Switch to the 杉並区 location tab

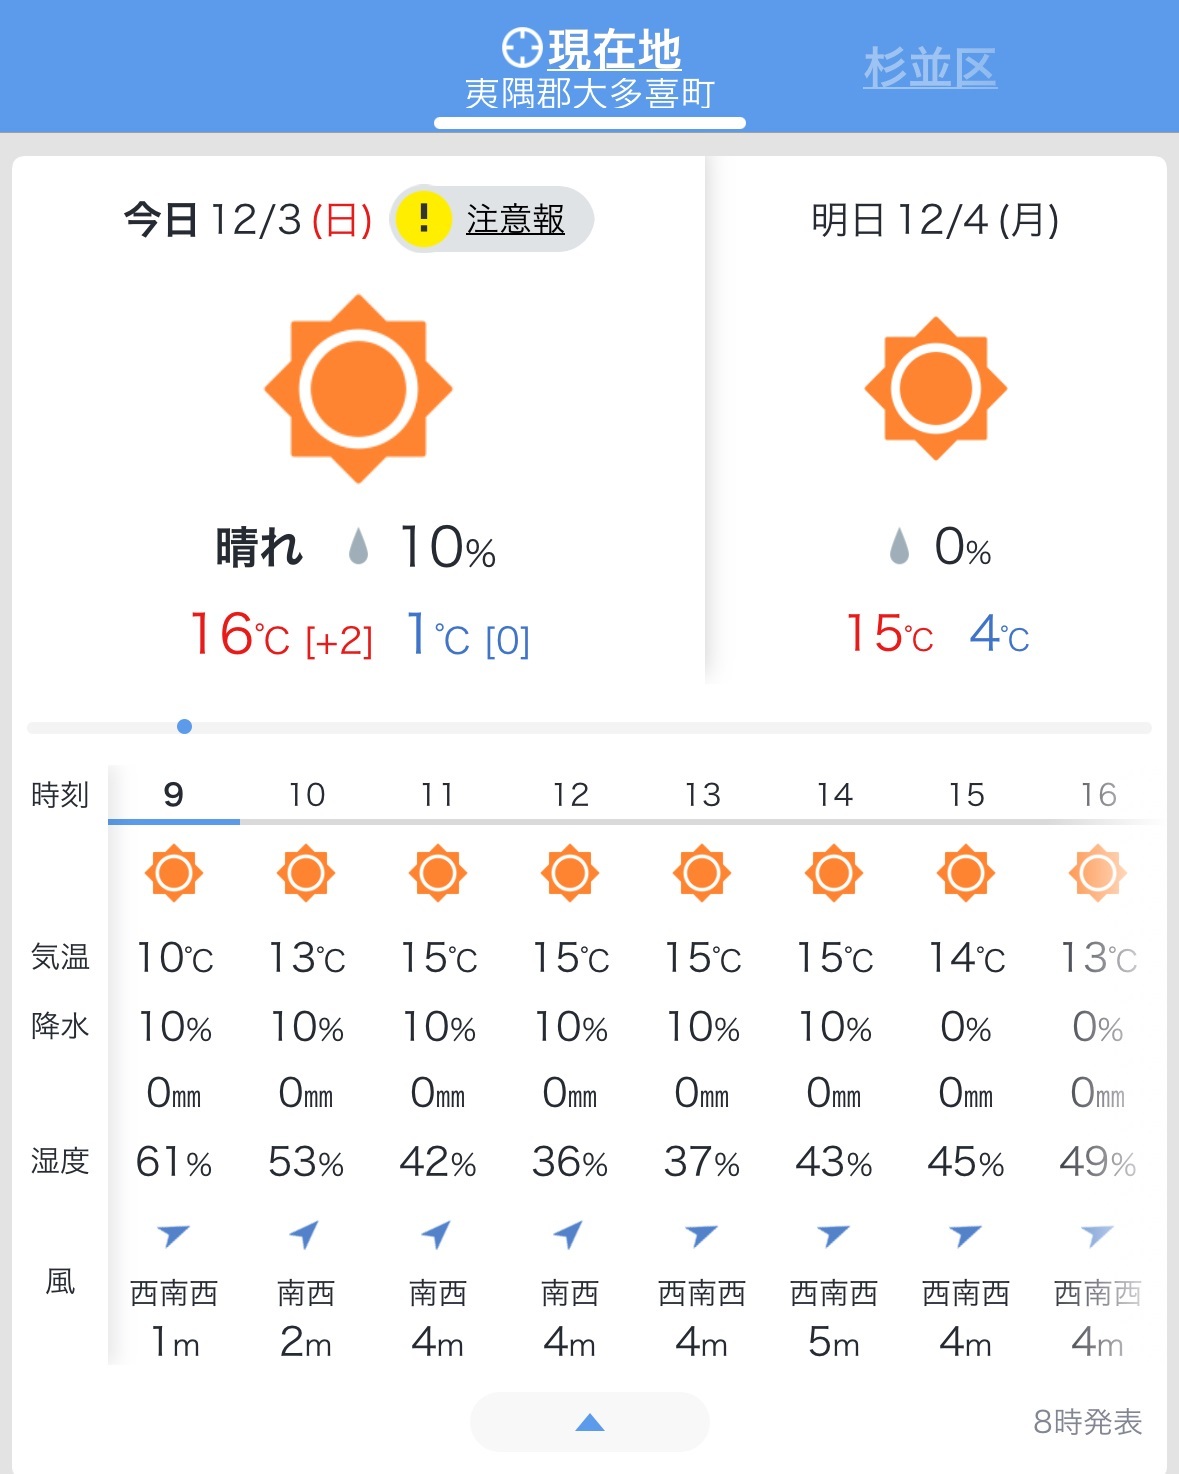point(930,68)
